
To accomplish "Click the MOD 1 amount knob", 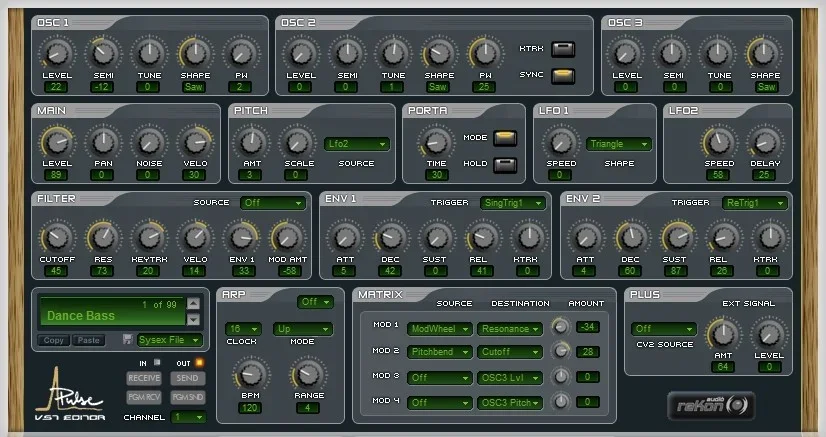I will 560,327.
